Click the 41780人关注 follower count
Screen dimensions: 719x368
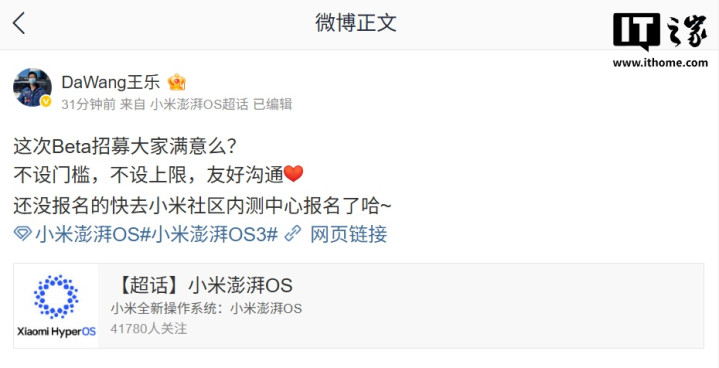149,329
